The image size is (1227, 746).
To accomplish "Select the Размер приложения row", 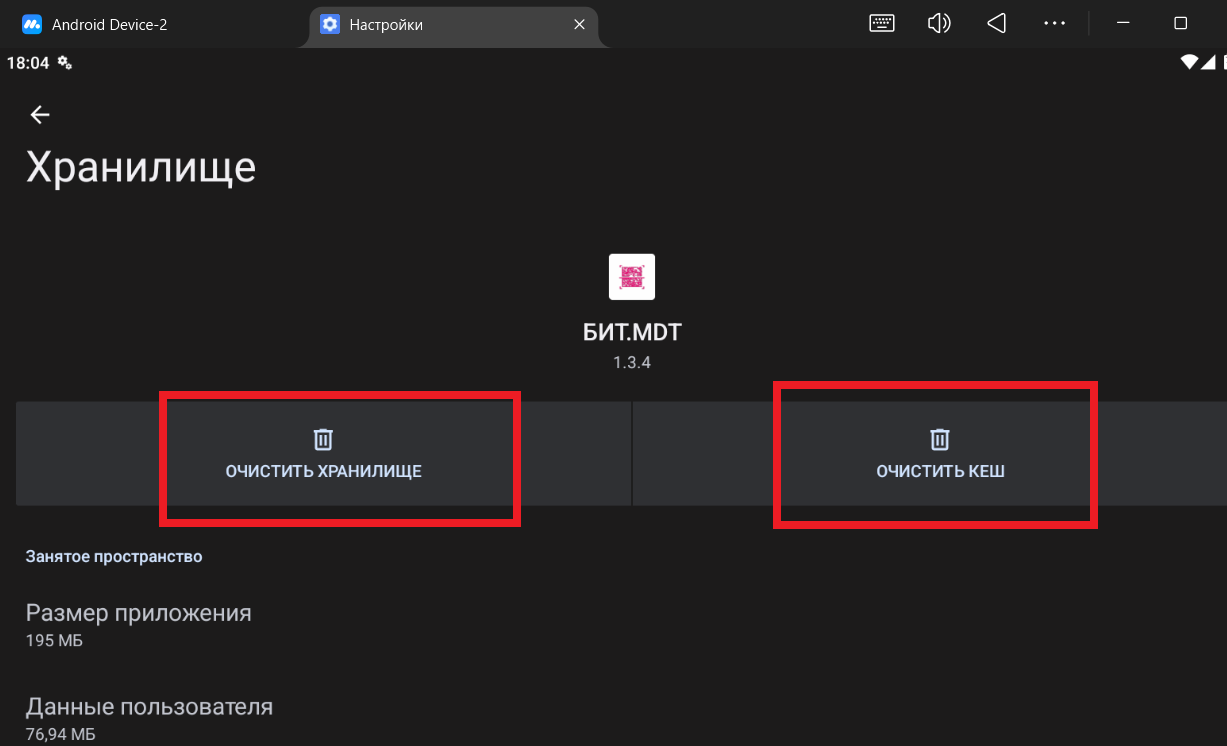I will point(139,624).
